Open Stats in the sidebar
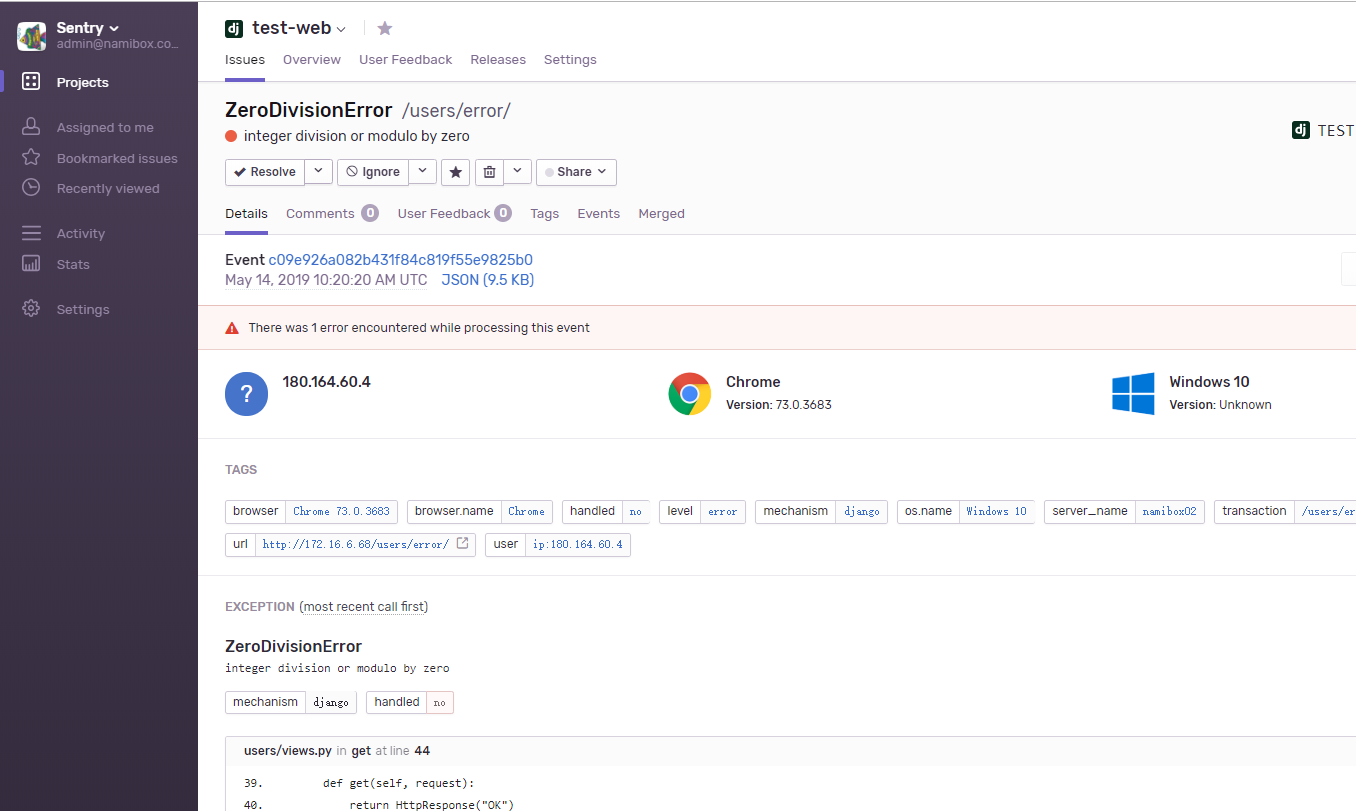 pyautogui.click(x=73, y=264)
